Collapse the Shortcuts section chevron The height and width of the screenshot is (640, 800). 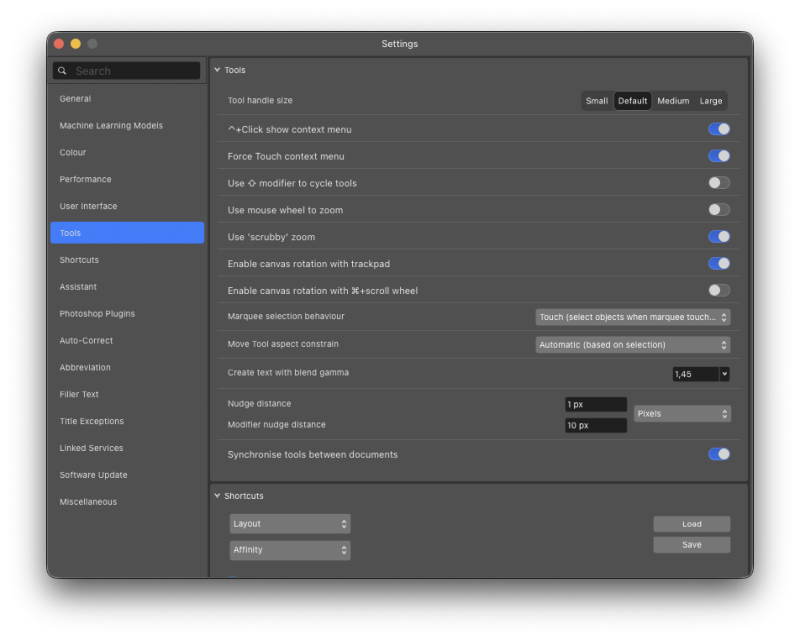(217, 496)
